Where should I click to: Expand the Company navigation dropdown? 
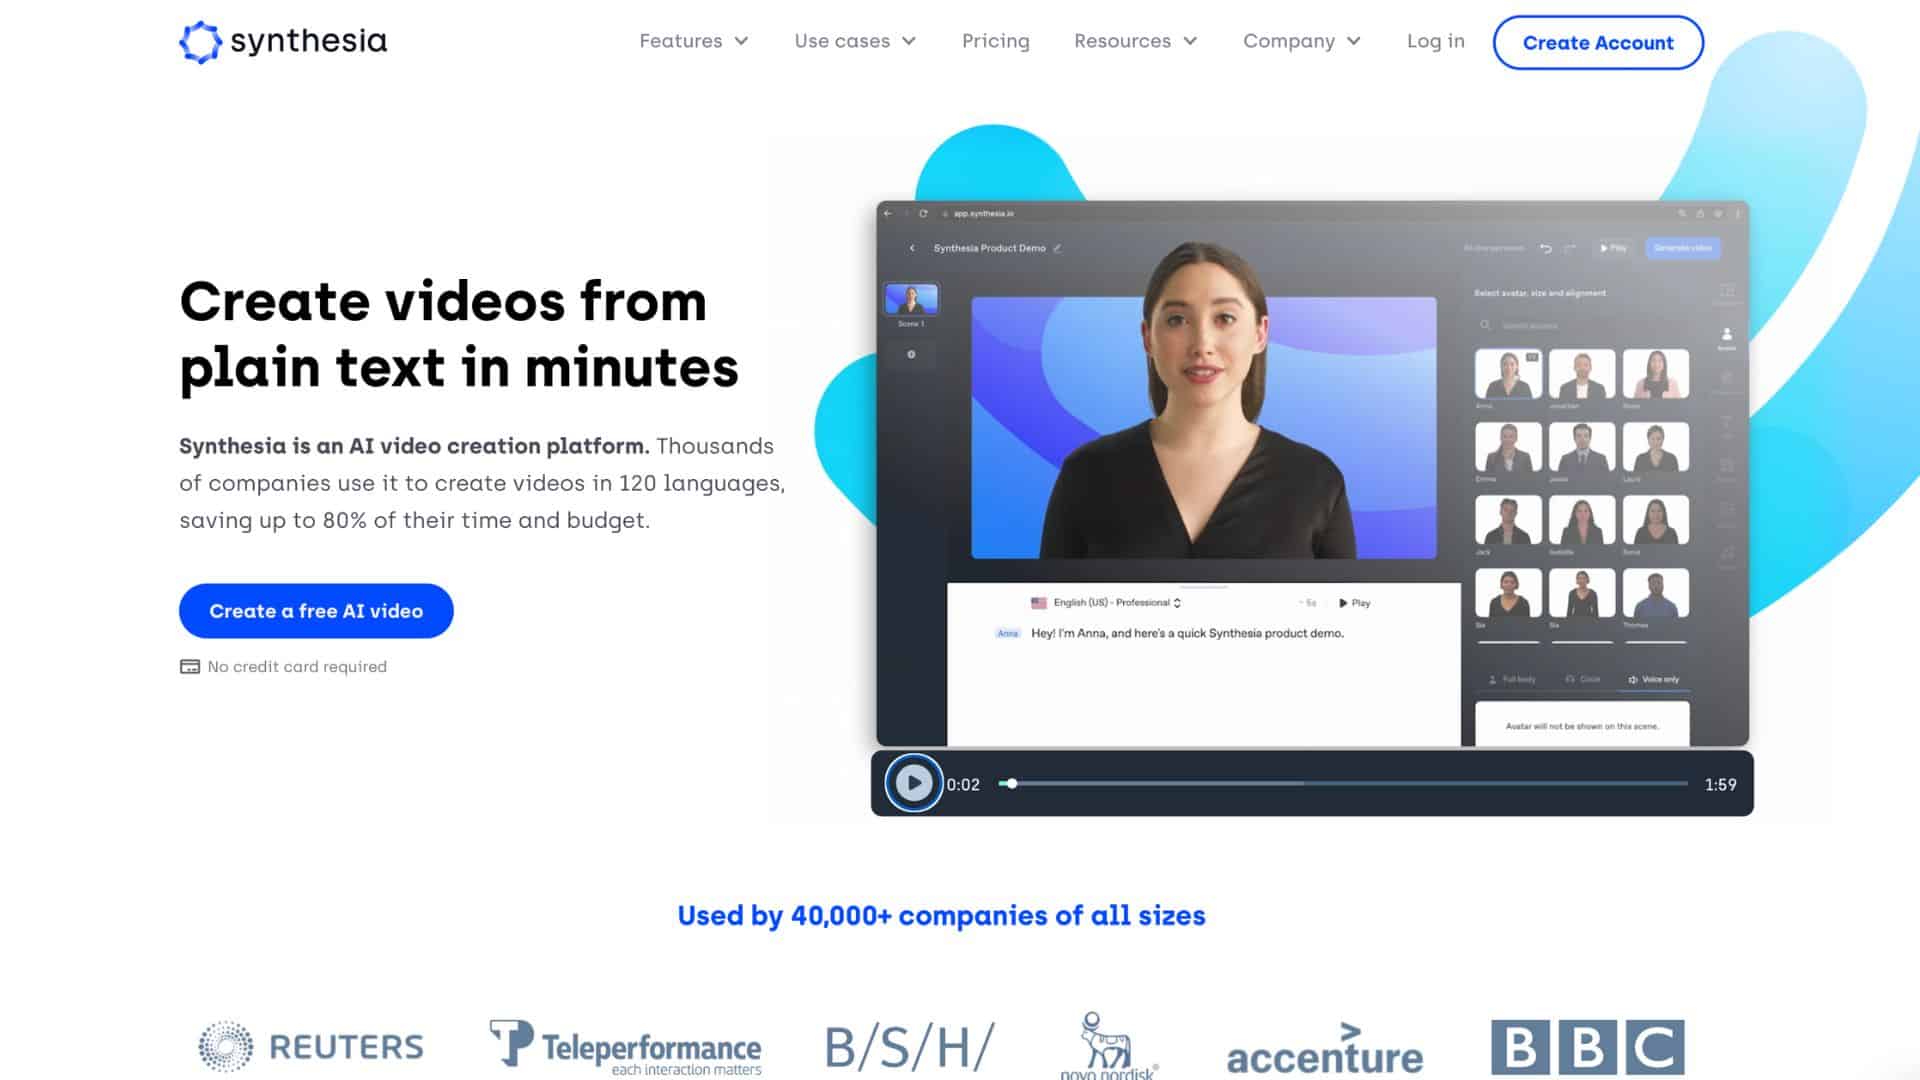click(1302, 41)
